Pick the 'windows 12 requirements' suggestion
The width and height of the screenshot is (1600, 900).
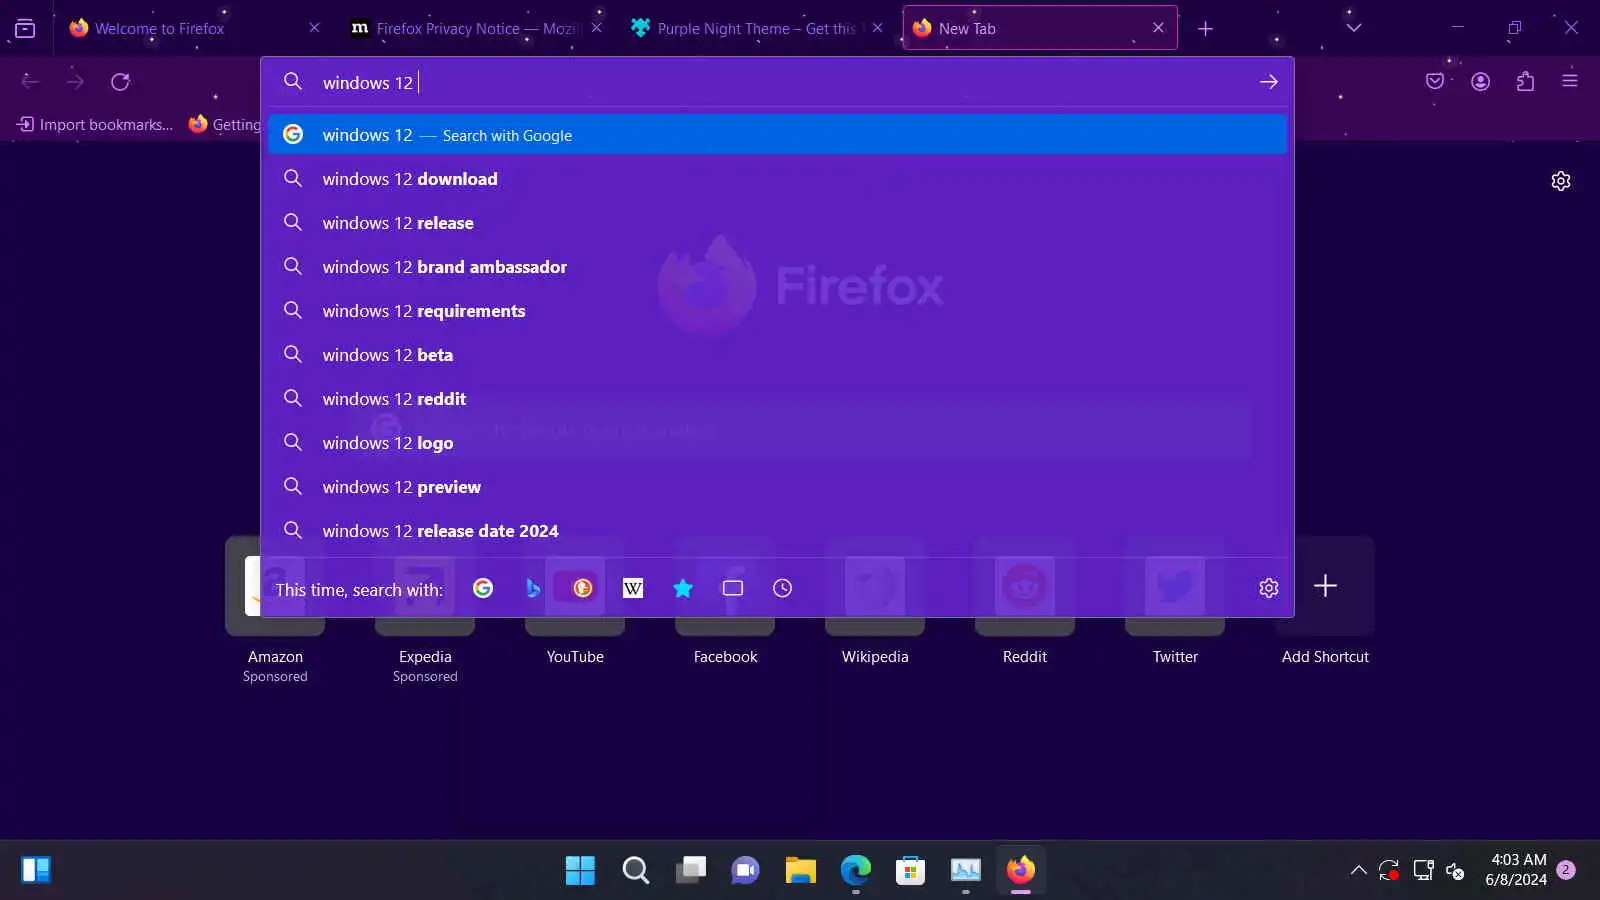[x=777, y=311]
